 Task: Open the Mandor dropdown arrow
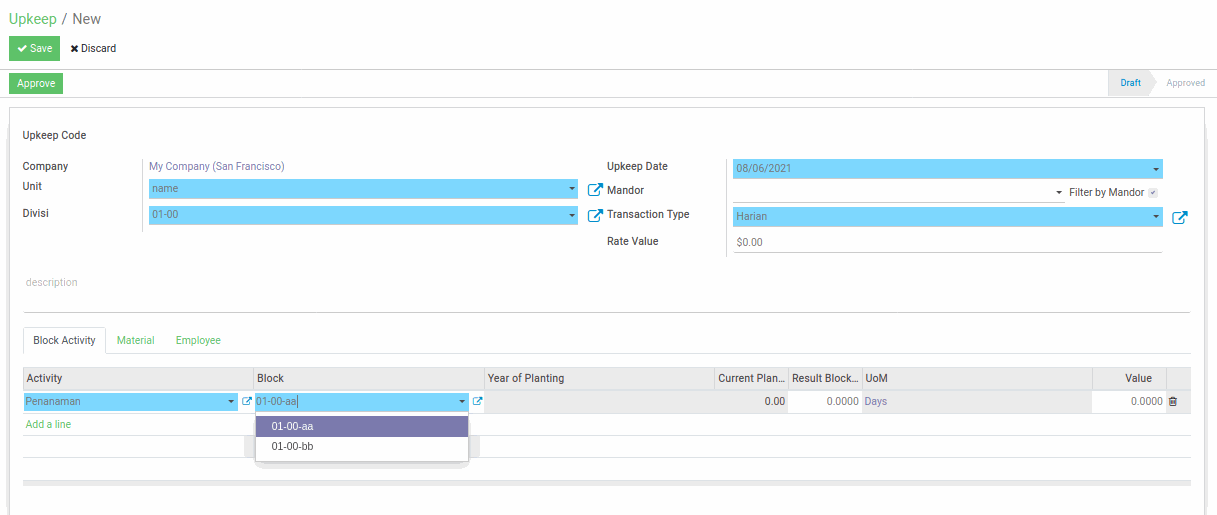[1059, 193]
